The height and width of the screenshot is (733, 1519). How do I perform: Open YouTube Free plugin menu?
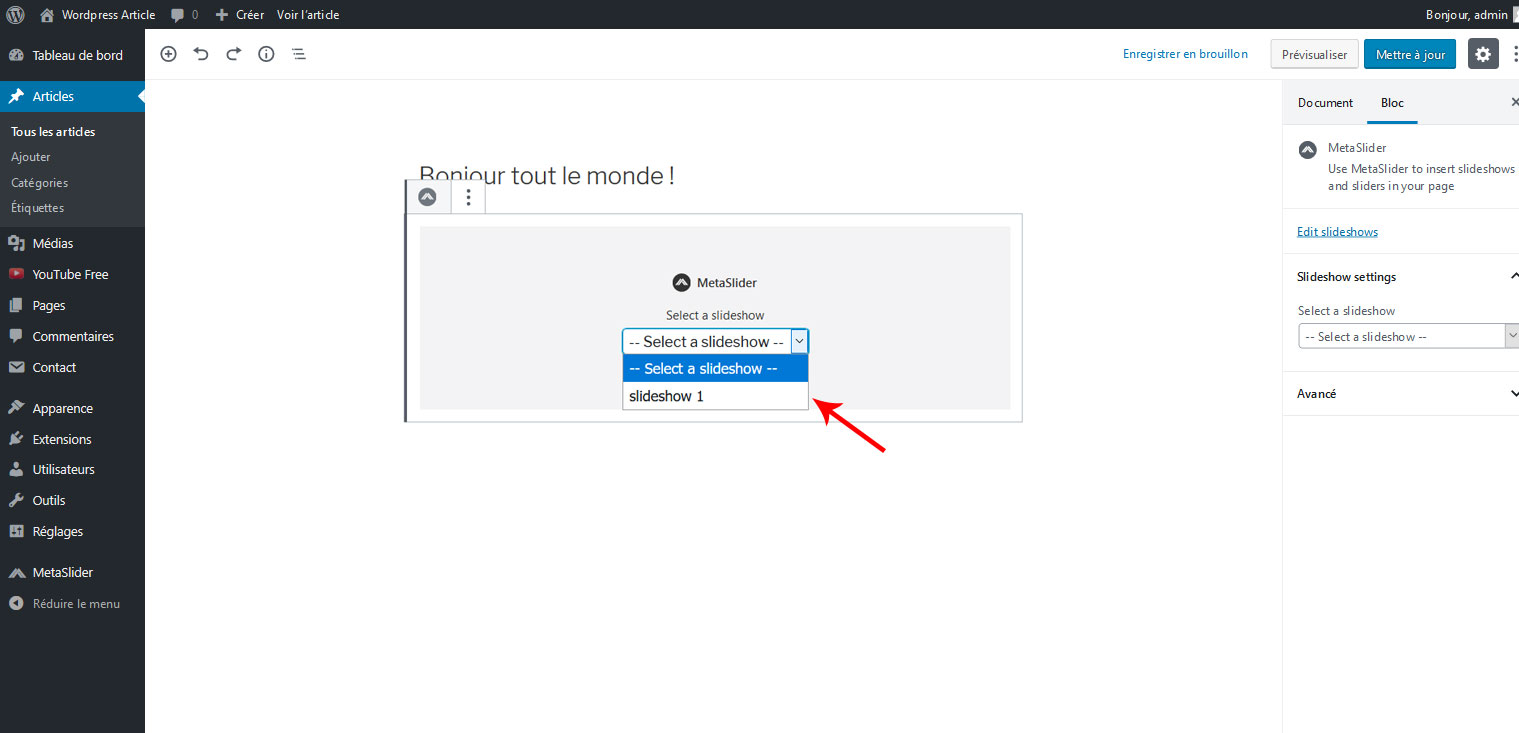pyautogui.click(x=72, y=274)
